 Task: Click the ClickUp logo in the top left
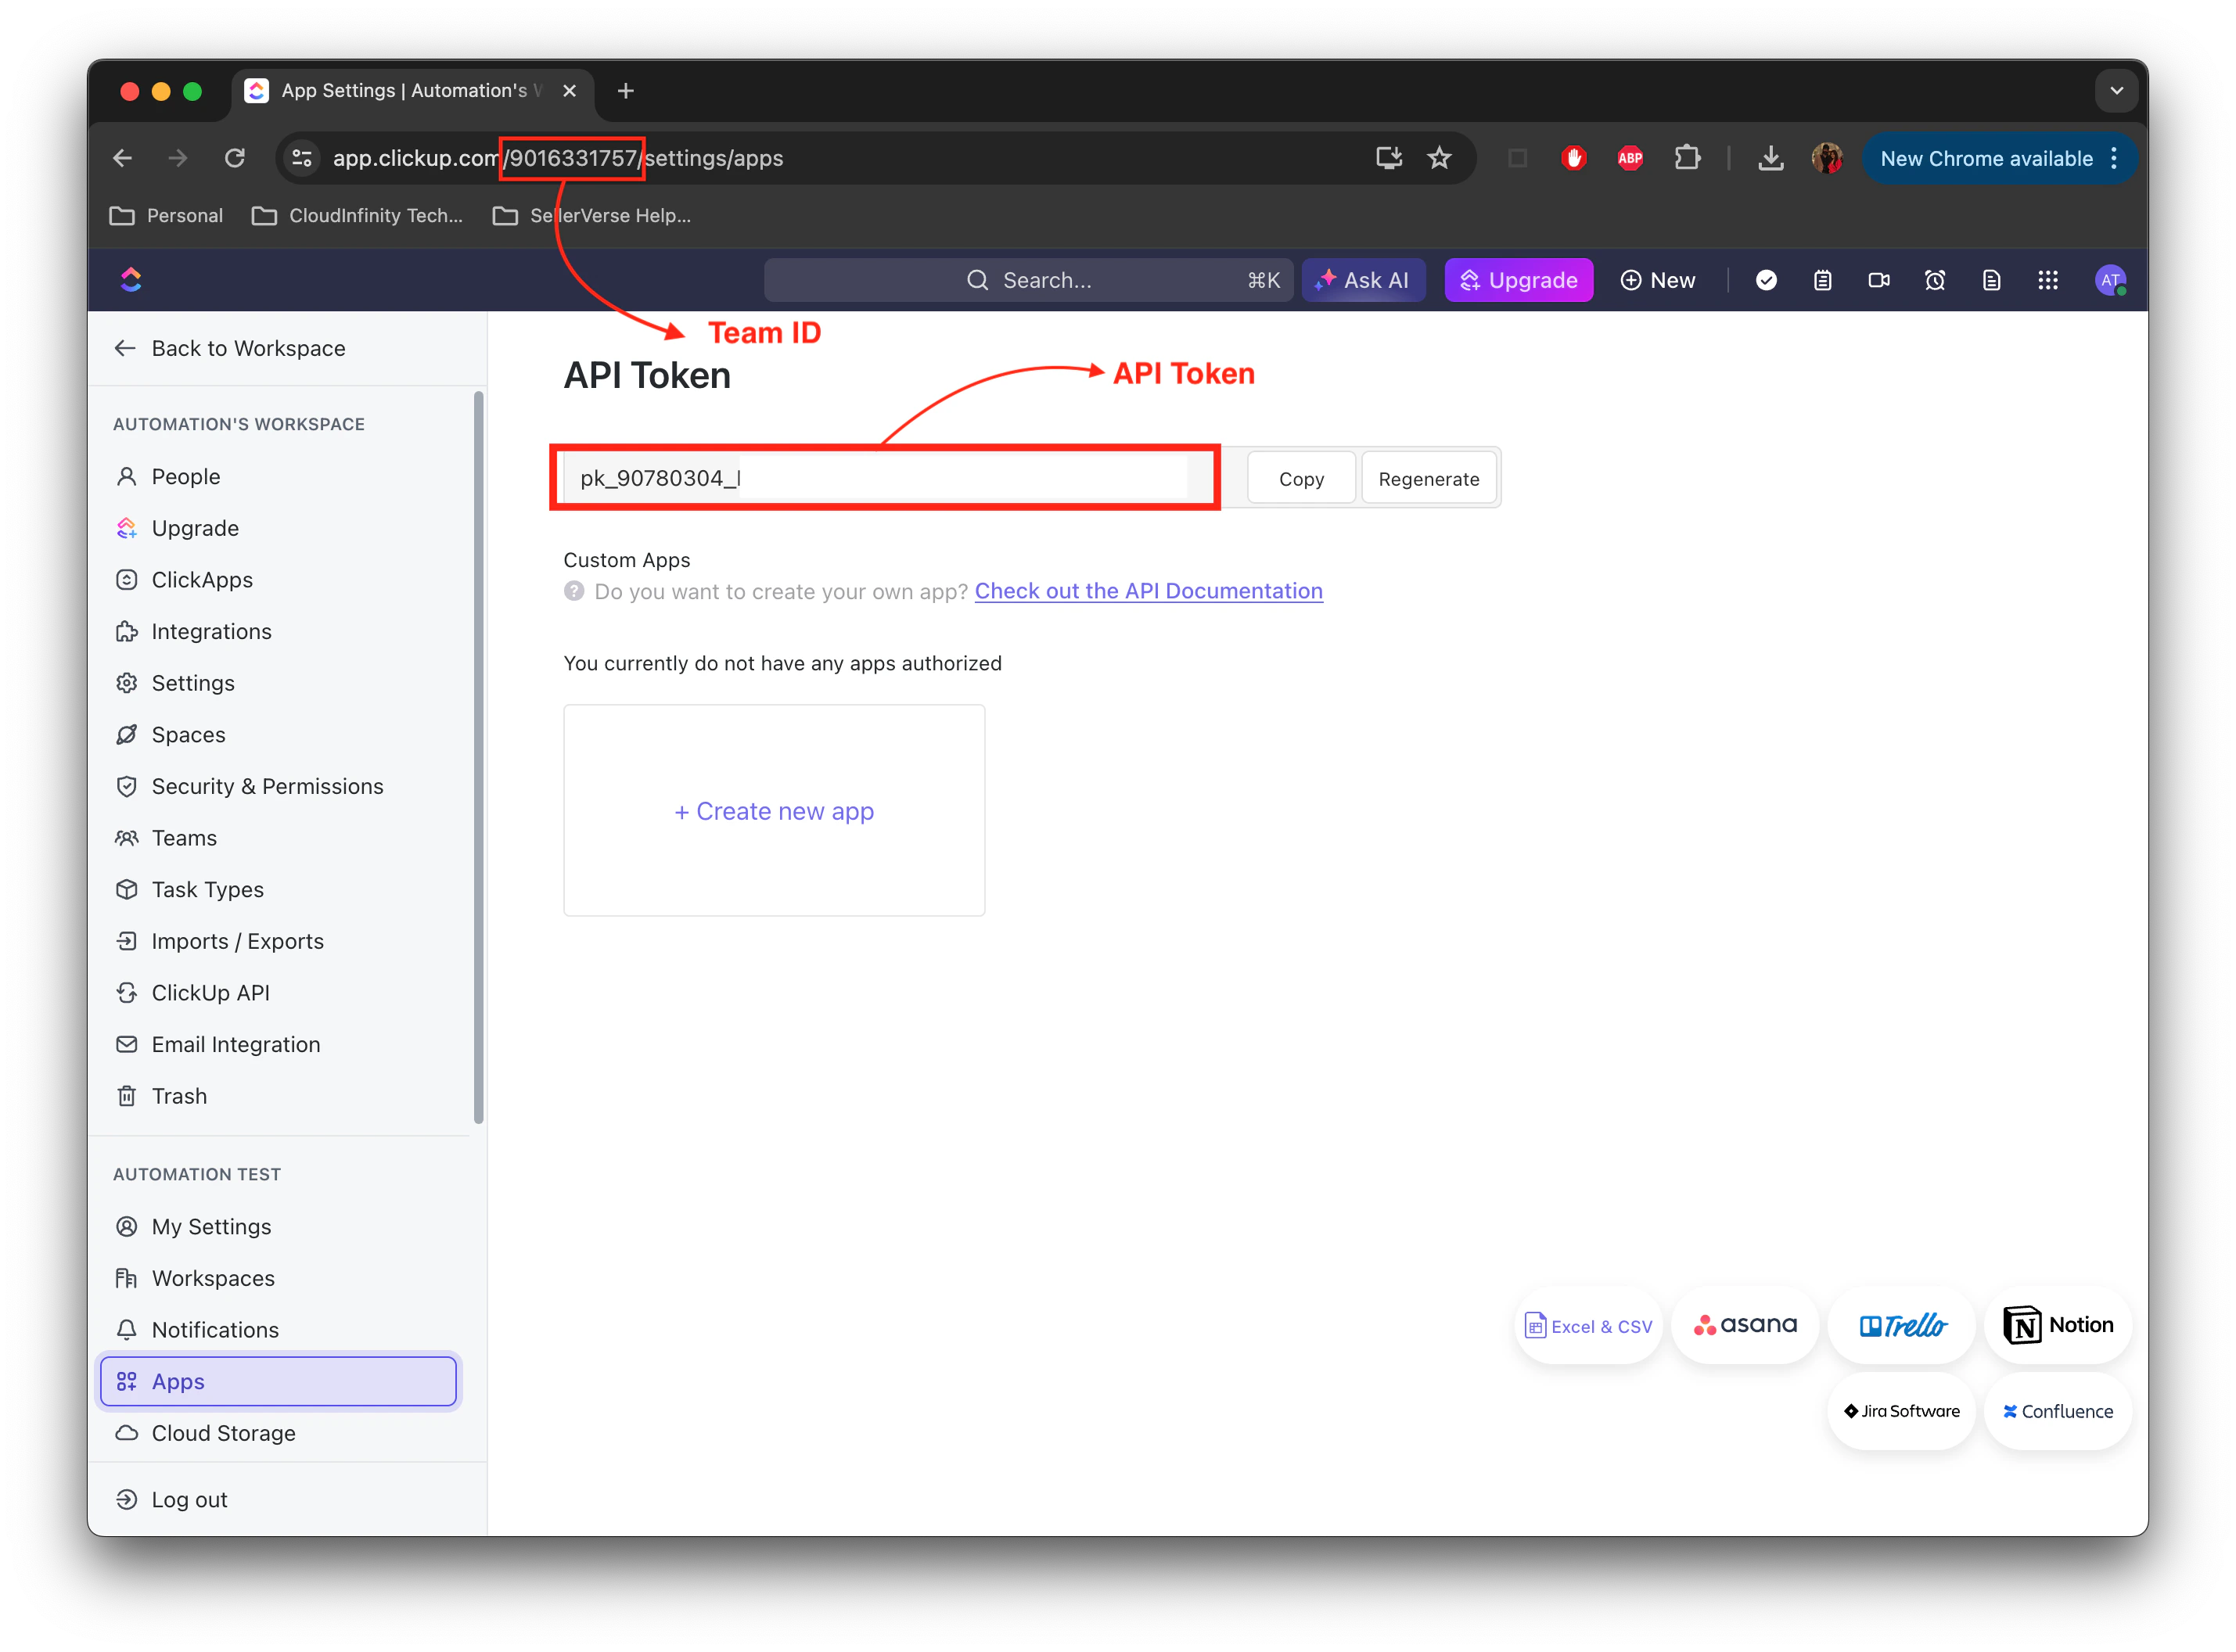tap(131, 280)
